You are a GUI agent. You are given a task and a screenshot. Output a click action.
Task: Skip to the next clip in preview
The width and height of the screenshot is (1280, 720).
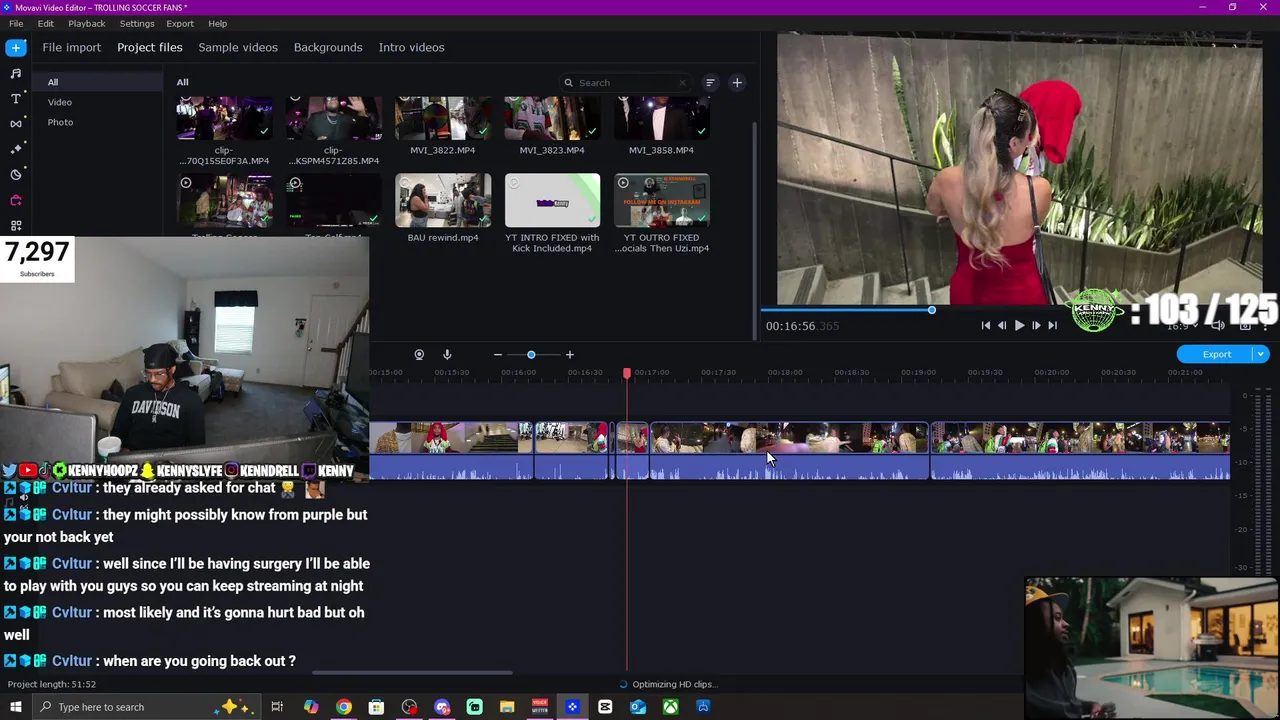click(x=1052, y=325)
